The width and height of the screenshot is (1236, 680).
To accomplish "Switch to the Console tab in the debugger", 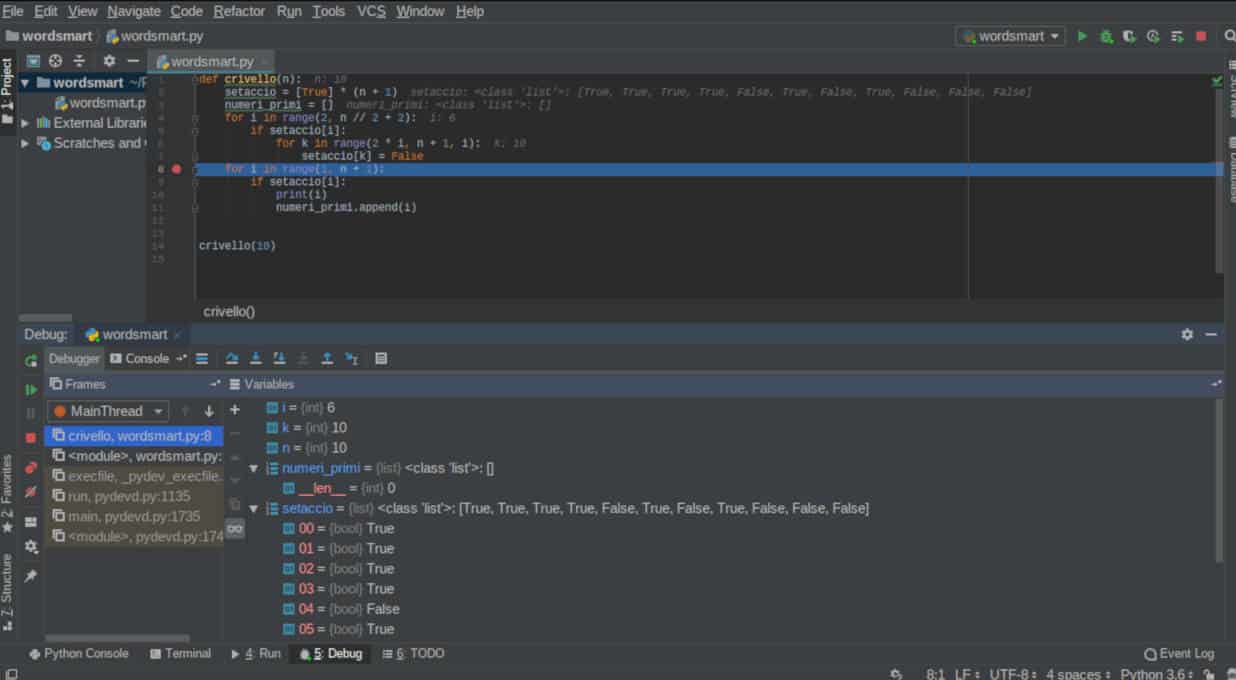I will click(x=146, y=359).
